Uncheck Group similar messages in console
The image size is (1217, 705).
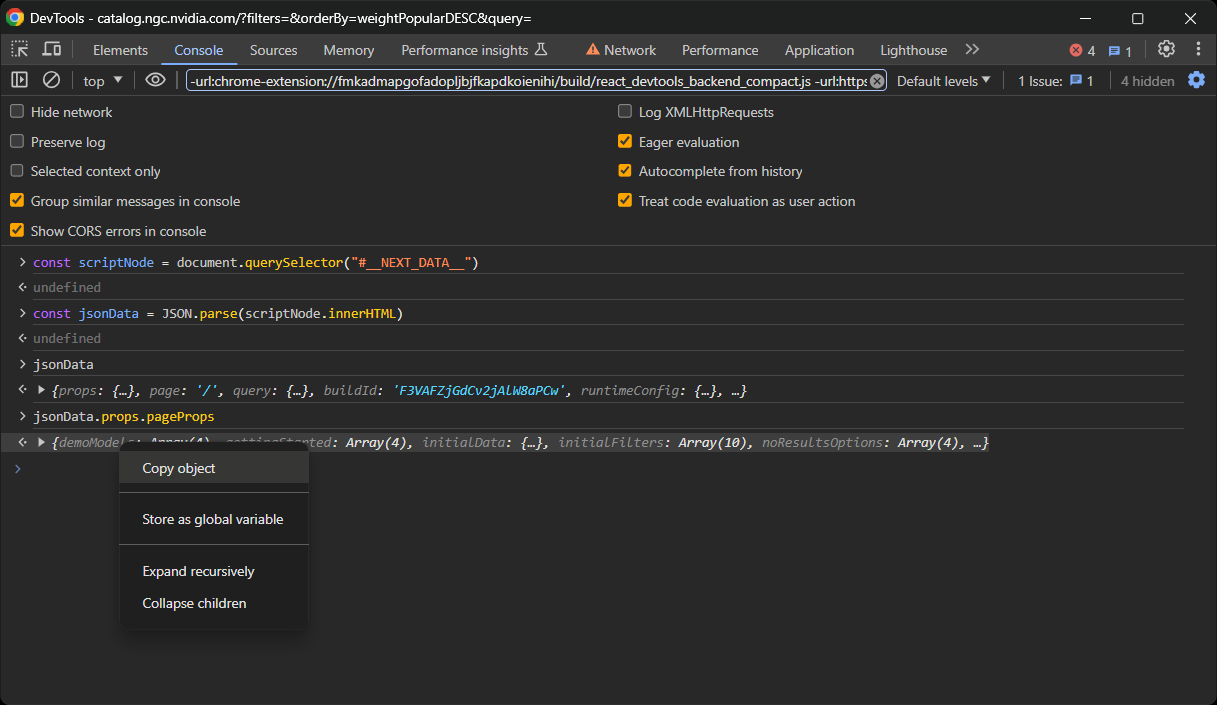pos(15,201)
